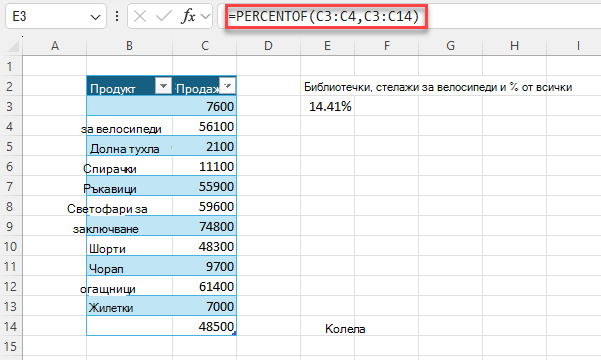Select the cell with value 9700

tap(205, 266)
